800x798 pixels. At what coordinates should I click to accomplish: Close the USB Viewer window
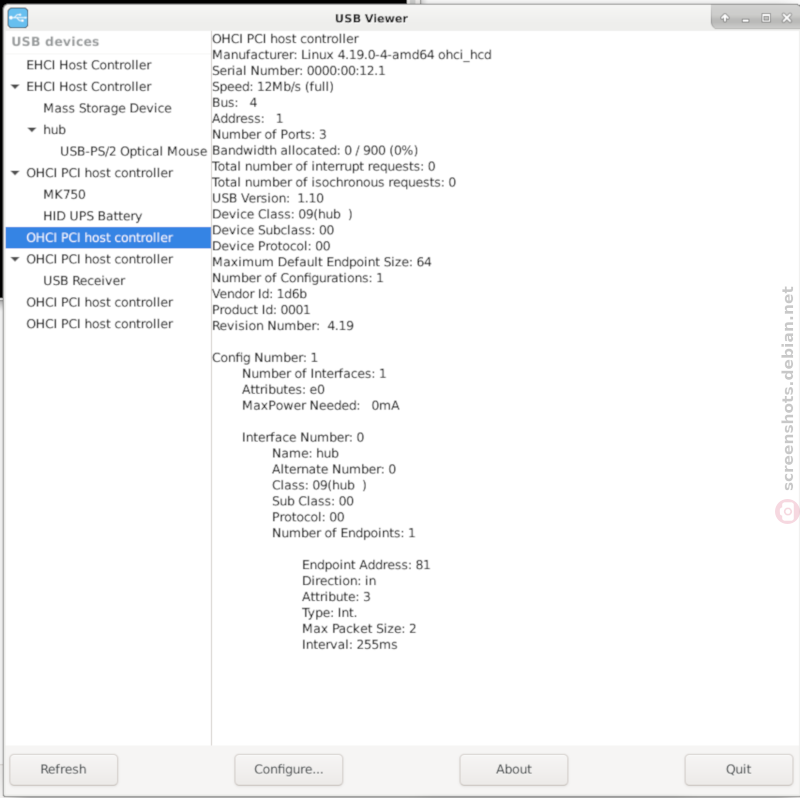click(x=787, y=18)
